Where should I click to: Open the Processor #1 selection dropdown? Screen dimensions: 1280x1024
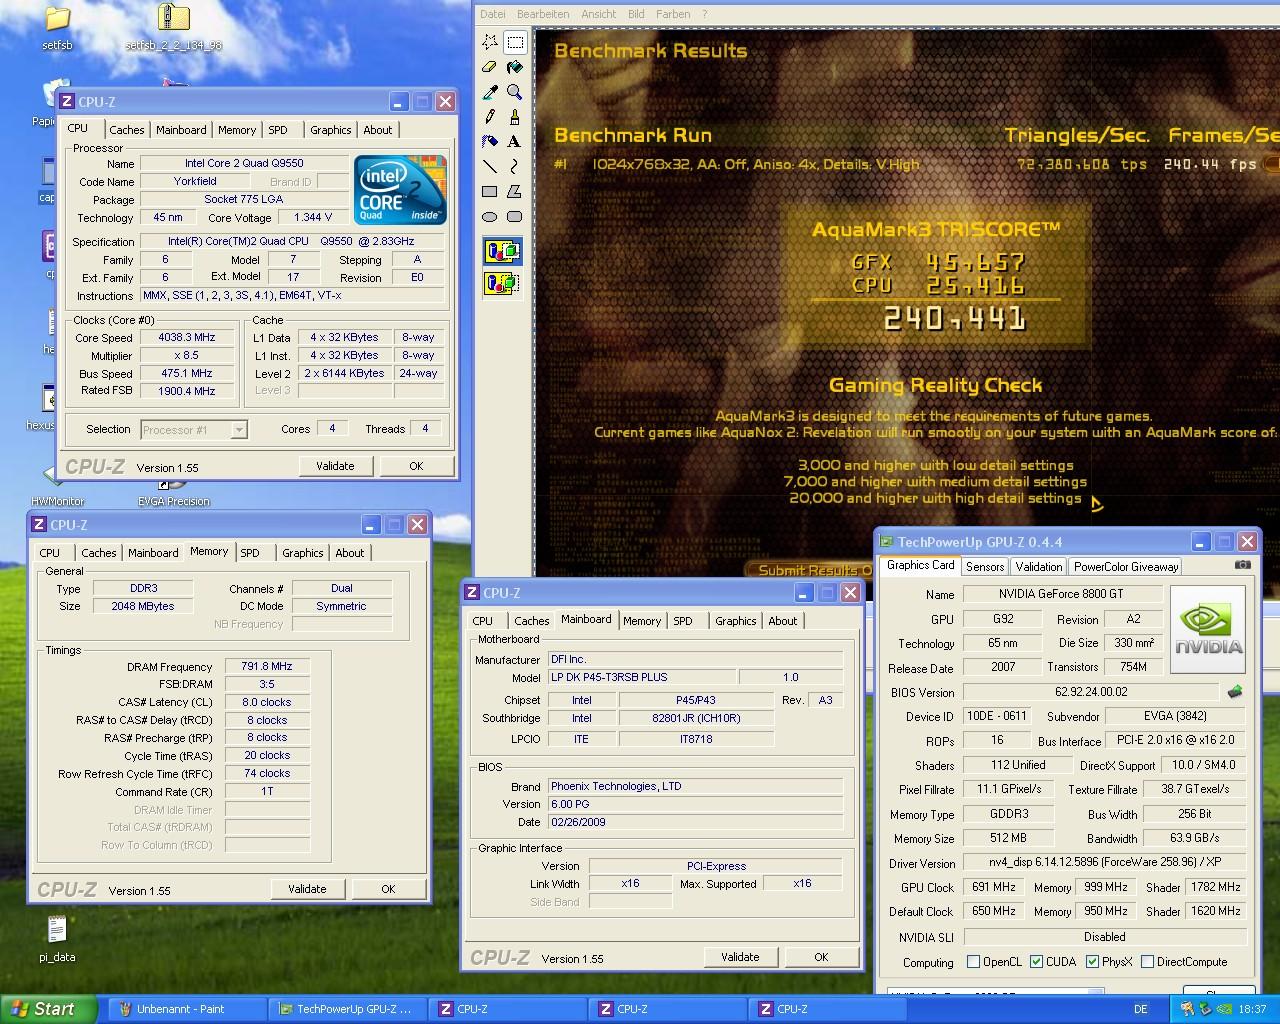pyautogui.click(x=239, y=430)
